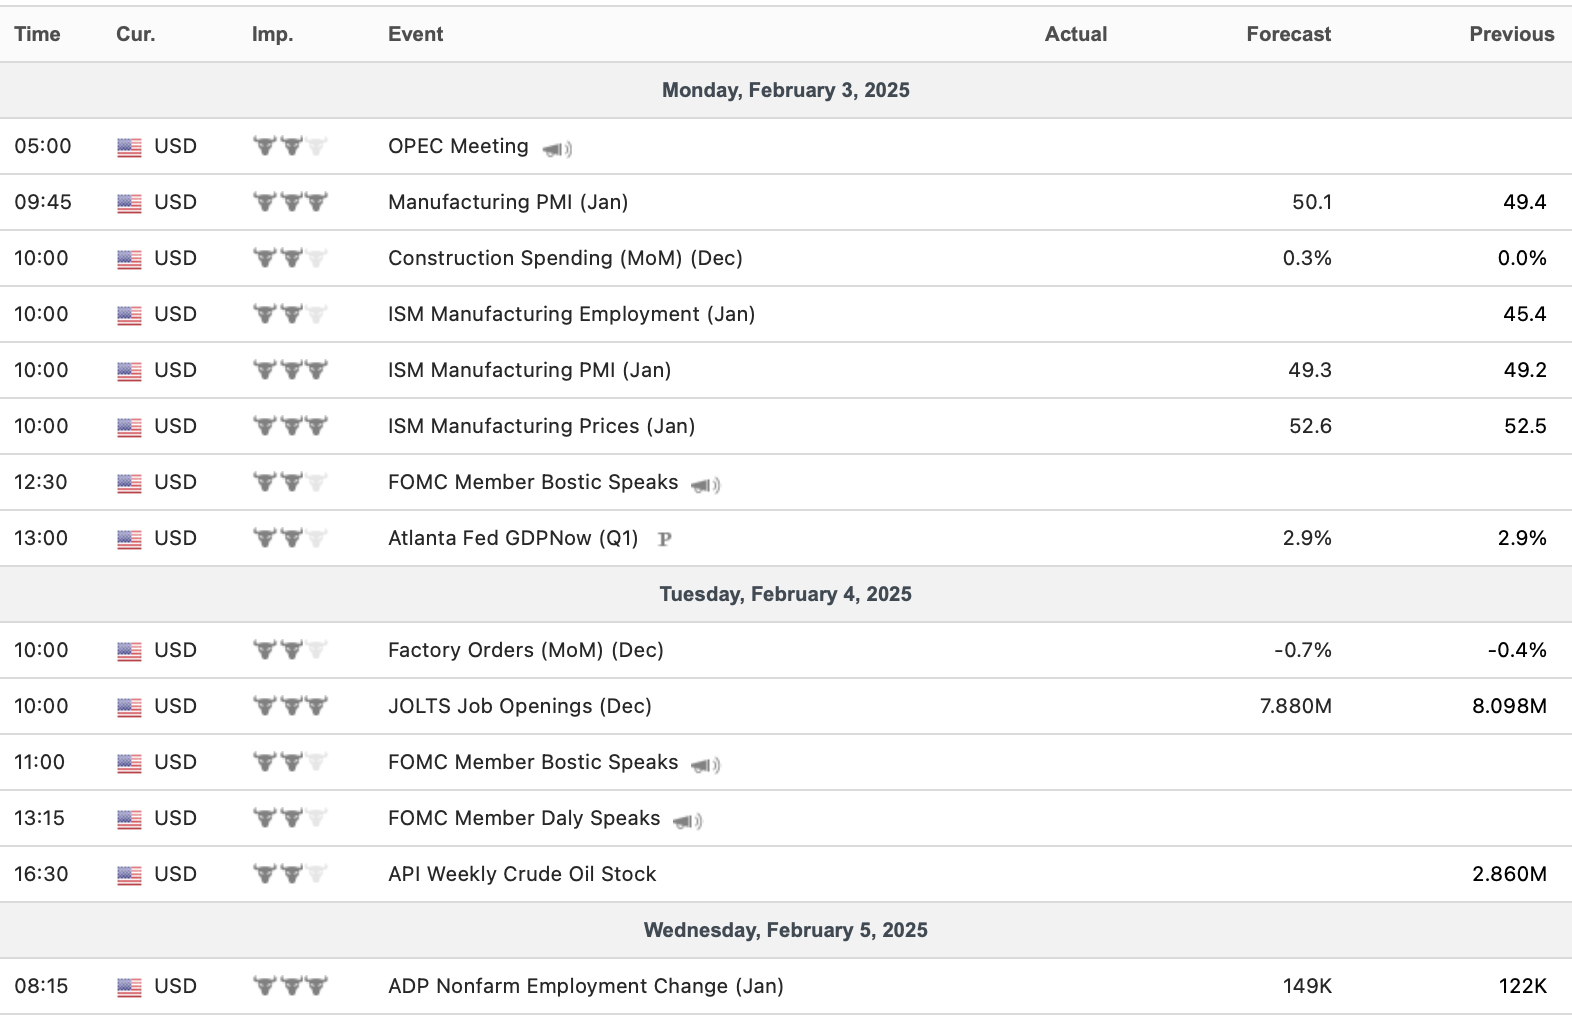Click US flag on OPEC Meeting row
The image size is (1572, 1020).
129,147
